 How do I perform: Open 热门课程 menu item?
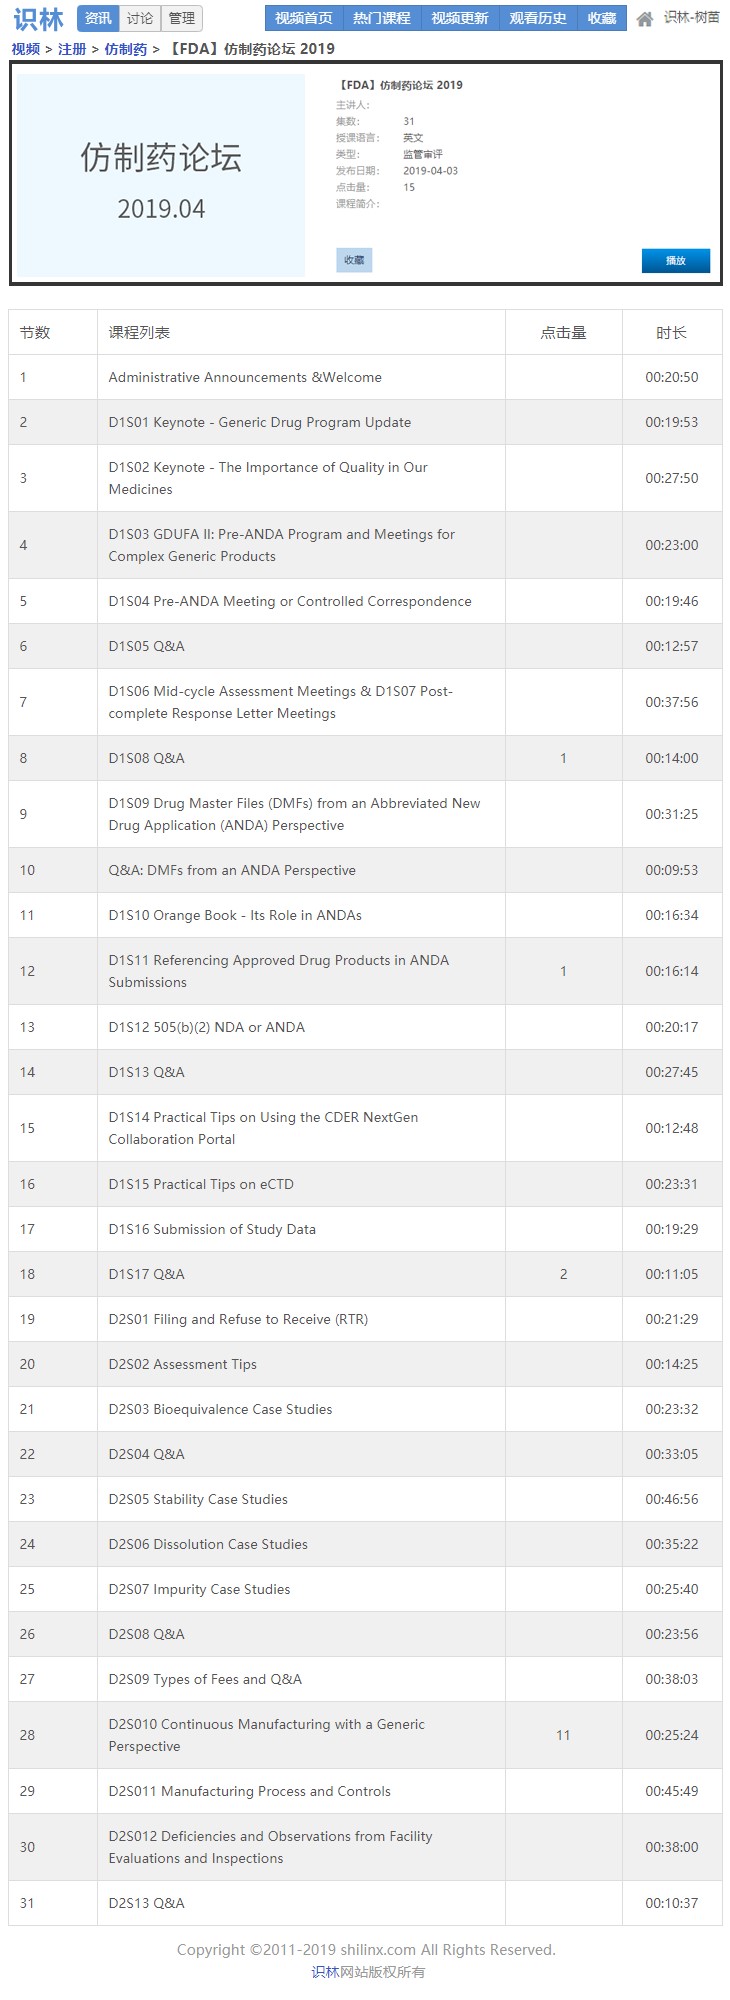[382, 18]
